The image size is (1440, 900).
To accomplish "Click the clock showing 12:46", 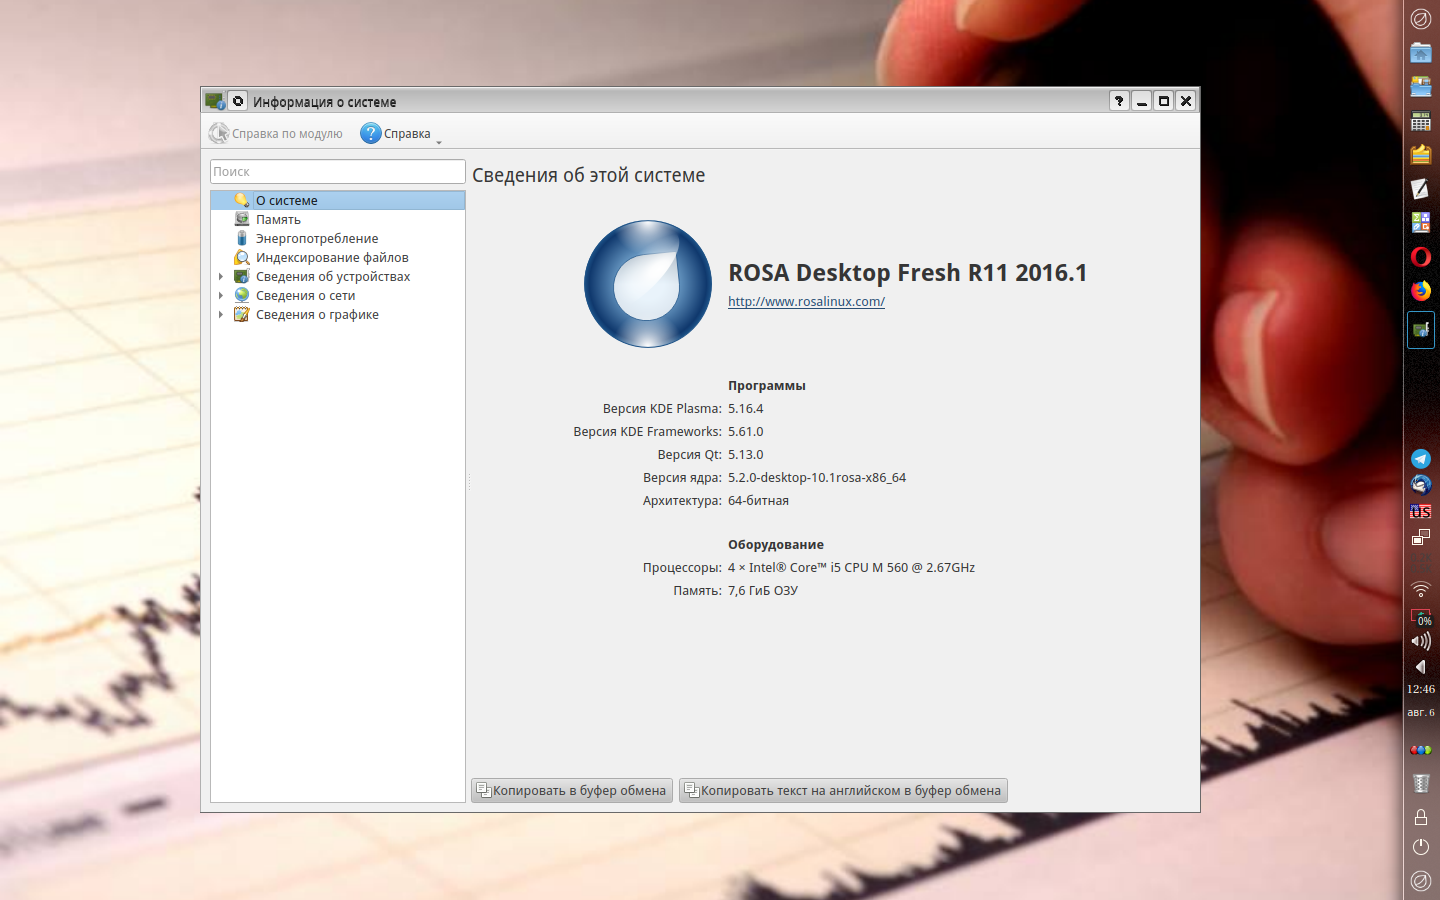I will click(1421, 689).
